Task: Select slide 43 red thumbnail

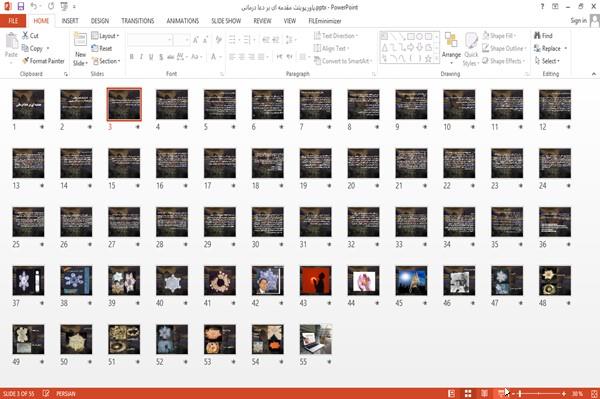Action: 315,280
